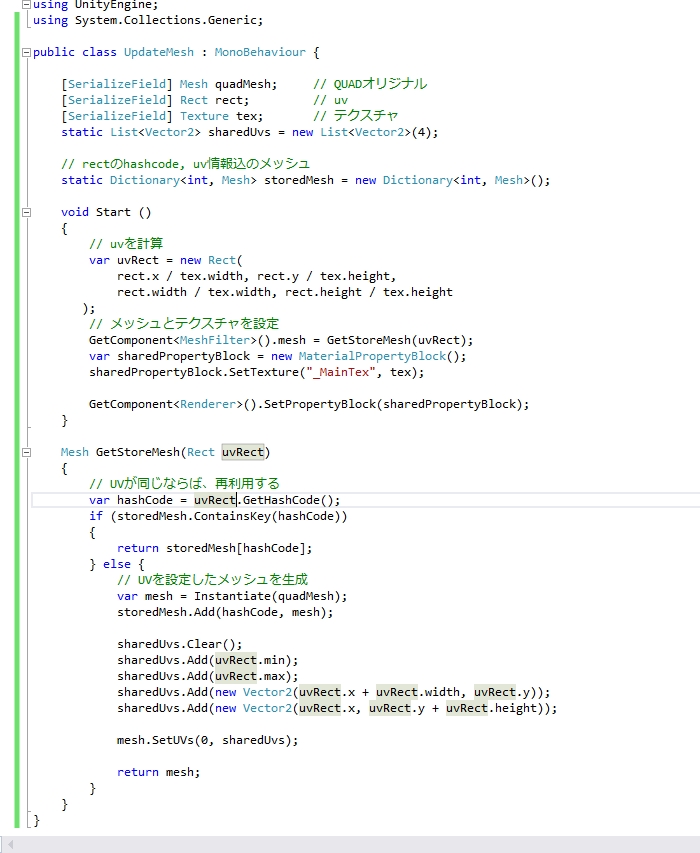Screen dimensions: 700x853
Task: Click 'MaterialPropertyBlock' constructor text
Action: pos(372,356)
